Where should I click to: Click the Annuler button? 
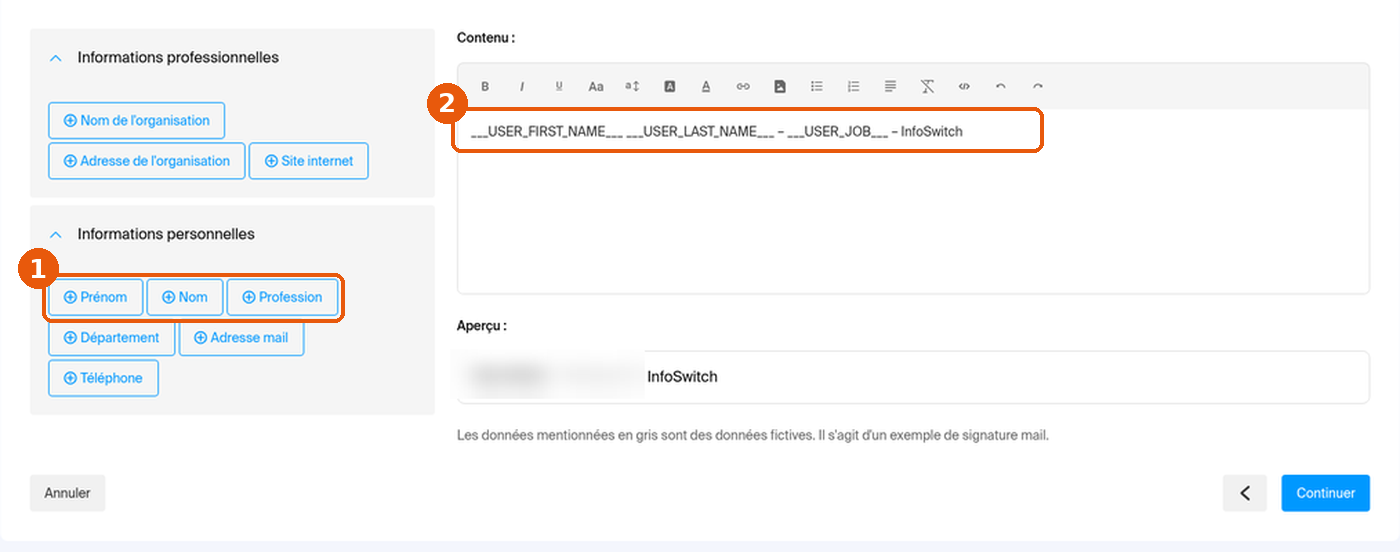[68, 493]
